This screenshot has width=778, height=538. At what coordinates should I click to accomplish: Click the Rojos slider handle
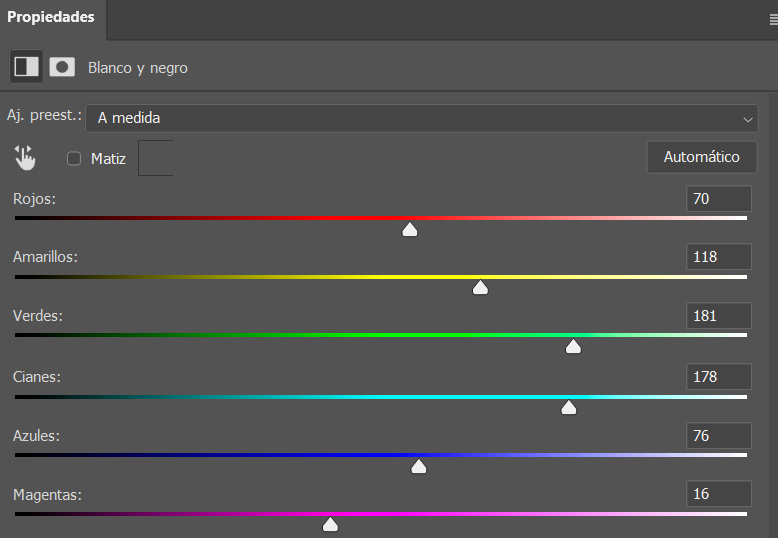coord(409,230)
